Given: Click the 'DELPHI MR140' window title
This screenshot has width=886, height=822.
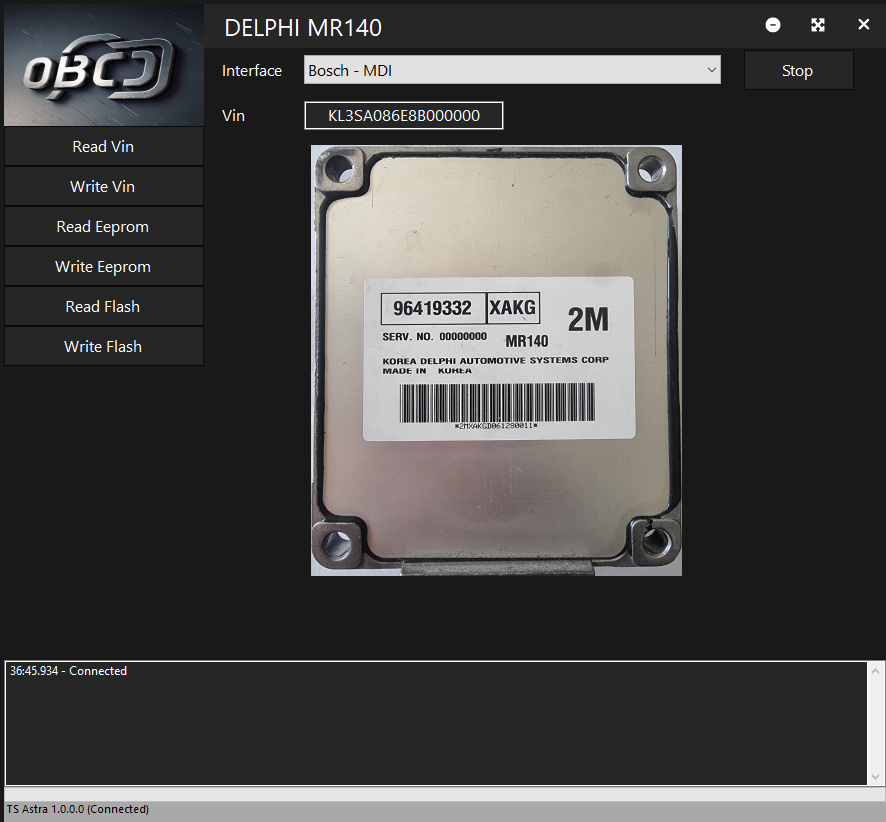Looking at the screenshot, I should pos(303,28).
